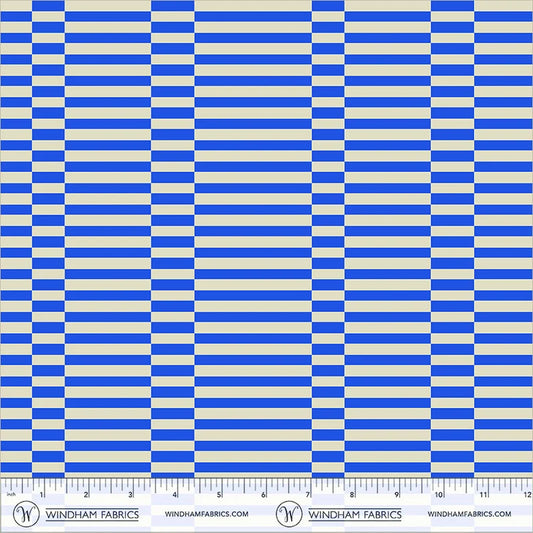533x533 pixels.
Task: Click WINDHAM FABRICS wordmark below ruler mark 8
Action: click(x=355, y=515)
